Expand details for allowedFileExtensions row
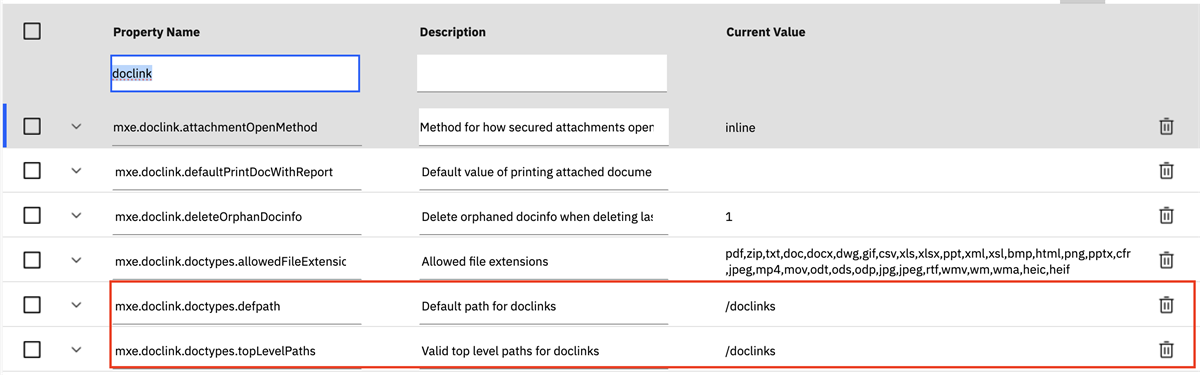Viewport: 1200px width, 375px height. tap(76, 260)
